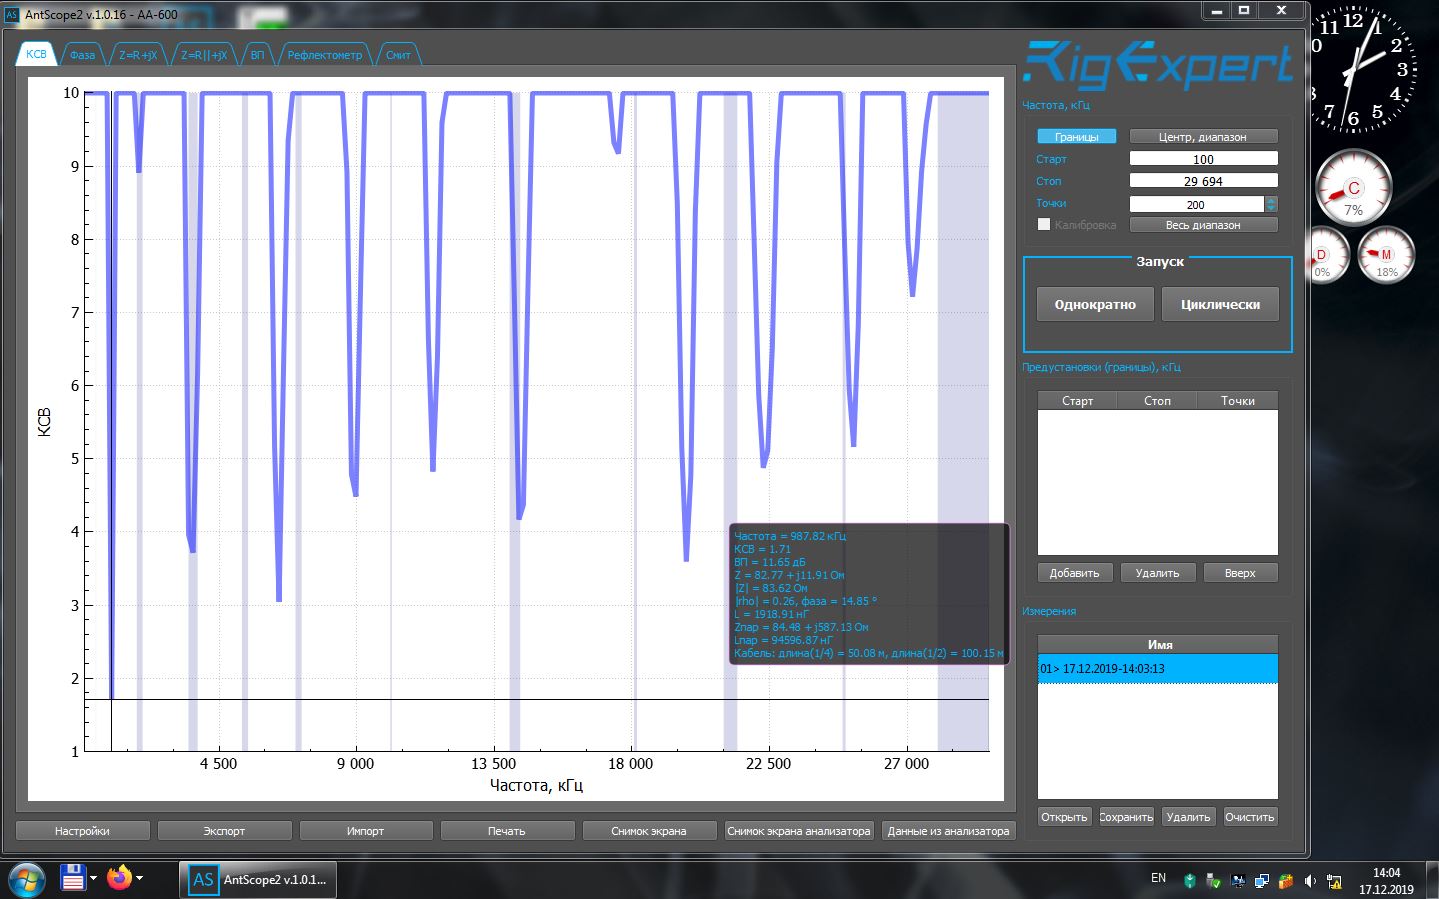The height and width of the screenshot is (899, 1439).
Task: Open the dropdown arrow beside the floppy icon
Action: (93, 879)
